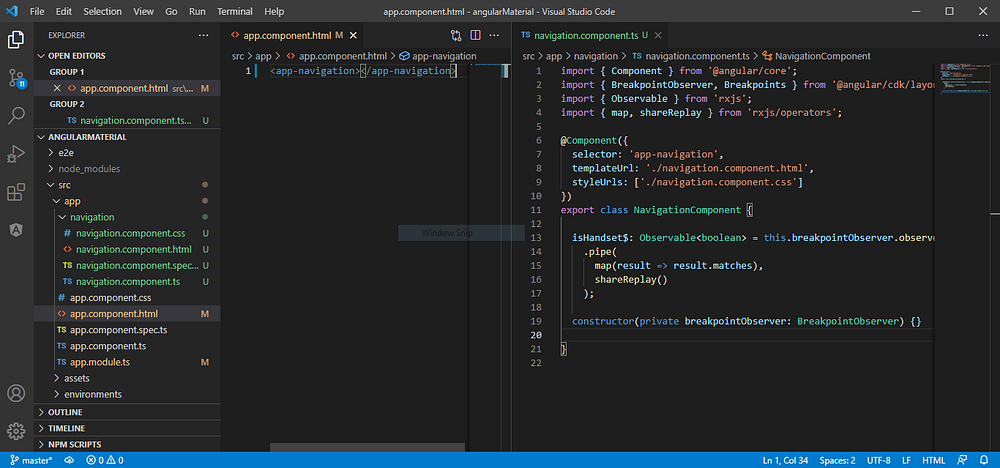
Task: Expand the e2e folder
Action: 65,153
